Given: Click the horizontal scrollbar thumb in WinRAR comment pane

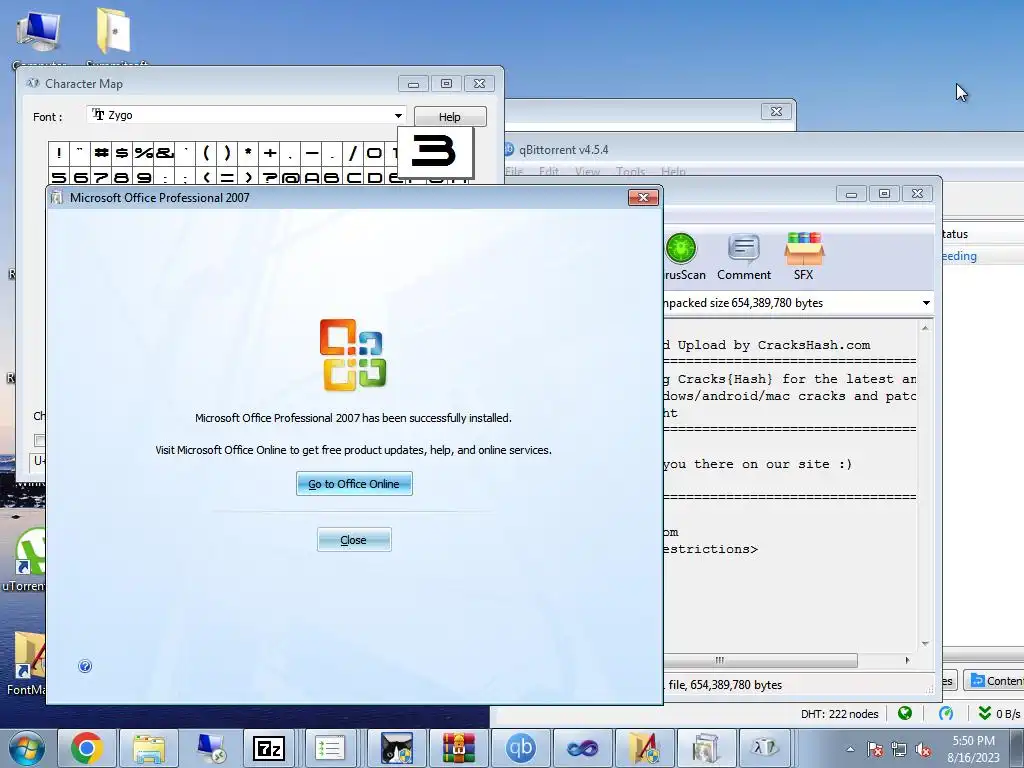Looking at the screenshot, I should 761,660.
